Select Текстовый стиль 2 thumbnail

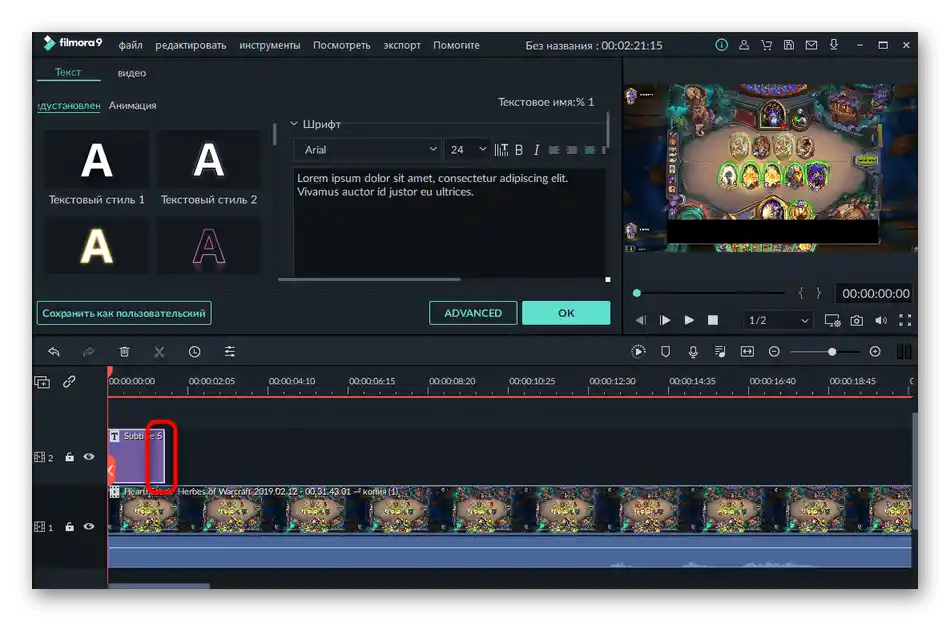tap(208, 161)
